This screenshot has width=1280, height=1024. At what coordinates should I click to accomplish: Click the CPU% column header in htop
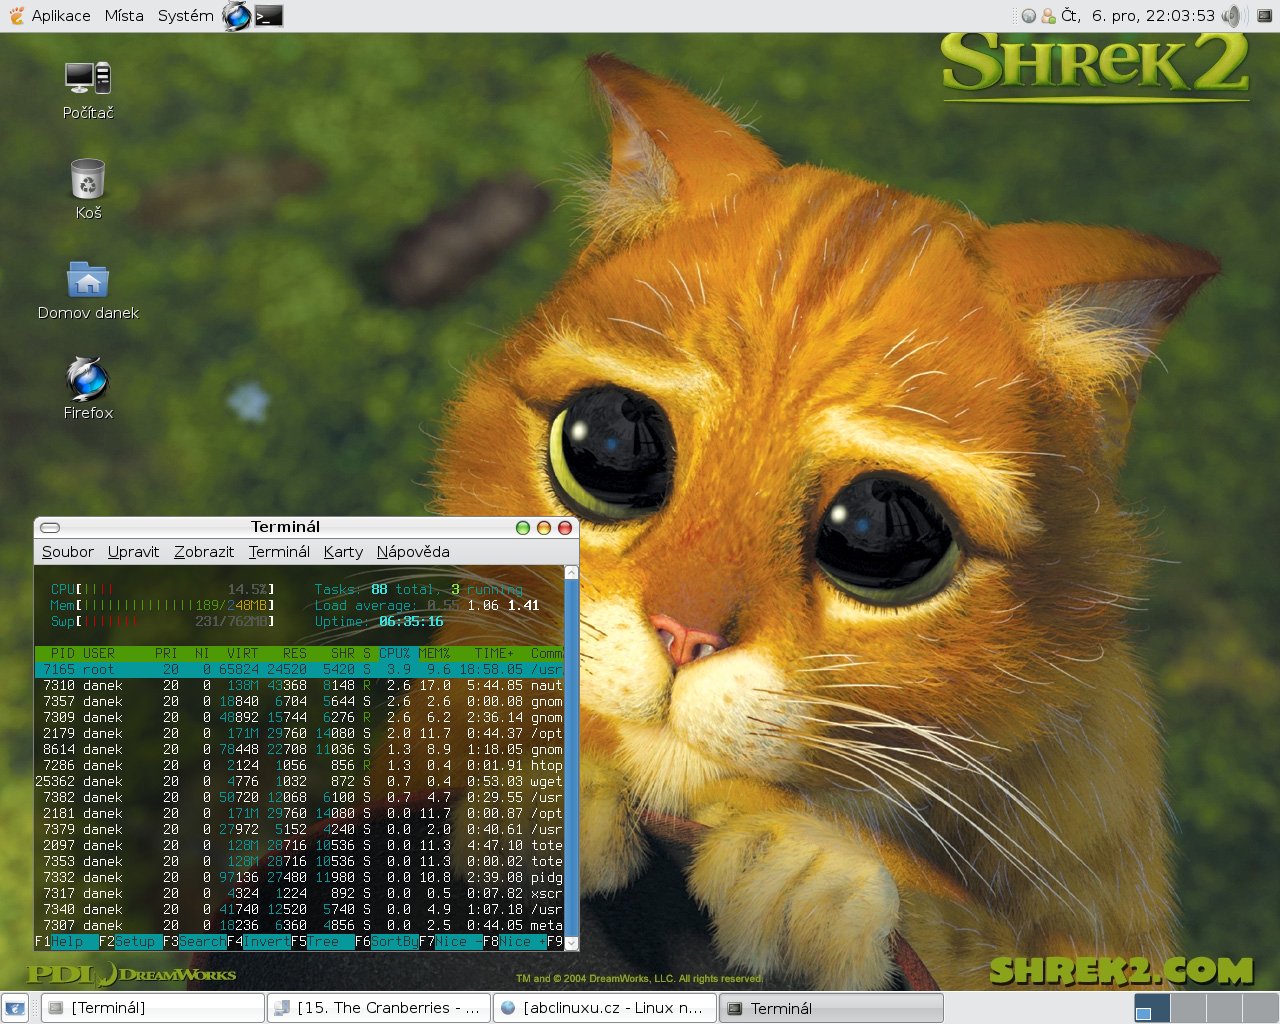395,653
